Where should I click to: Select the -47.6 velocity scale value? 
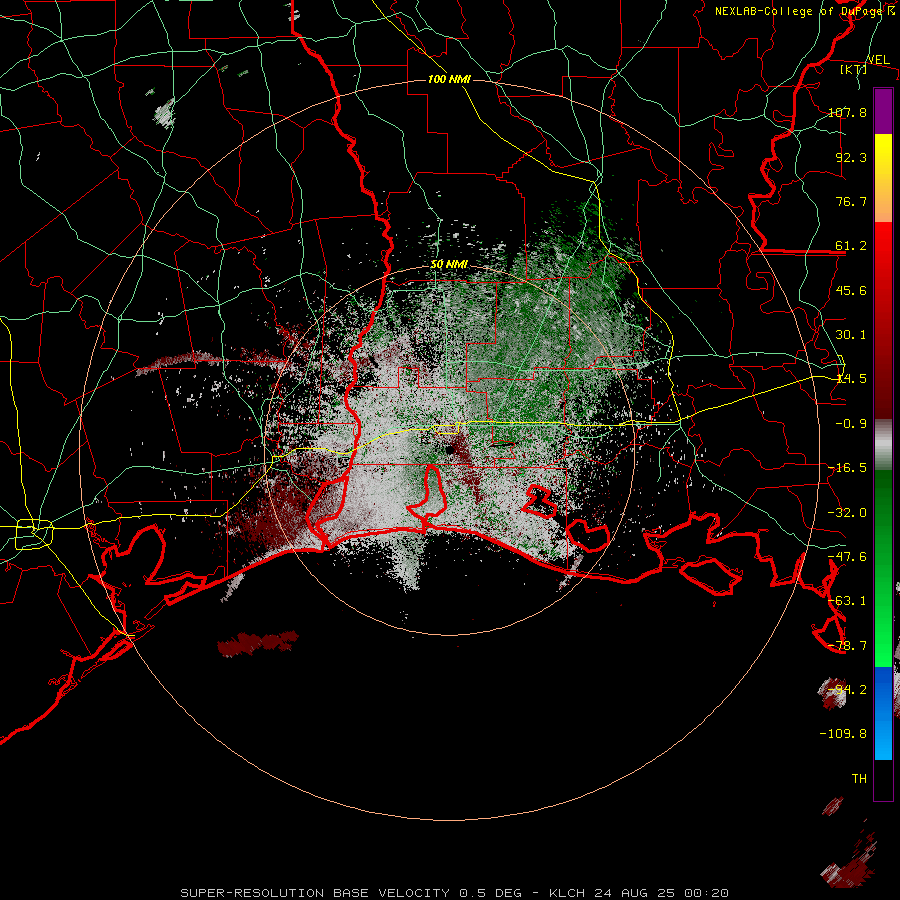tap(847, 557)
